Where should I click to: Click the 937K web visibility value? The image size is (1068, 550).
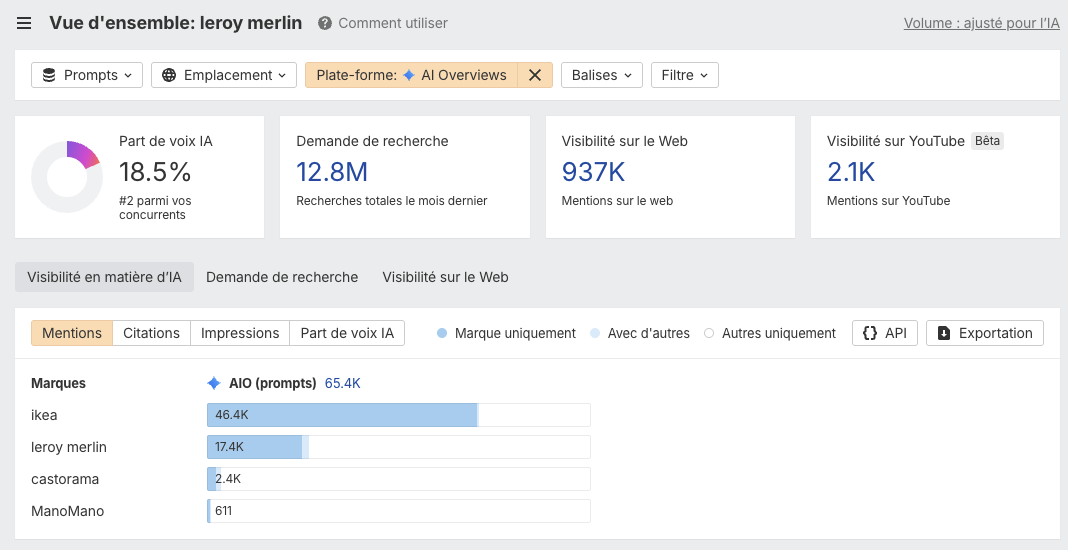[x=593, y=172]
